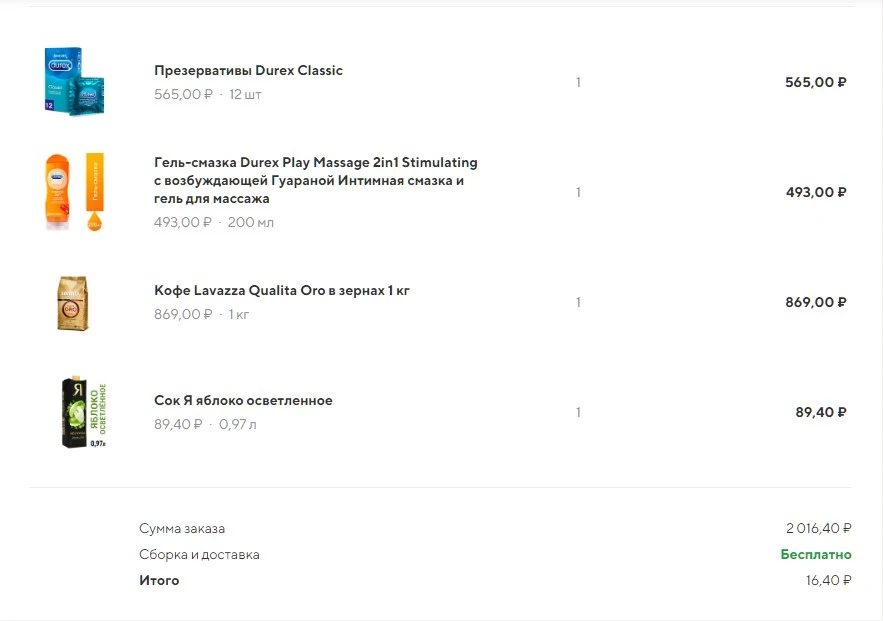
Task: Click the 12 шт unit text under Durex
Action: click(245, 94)
